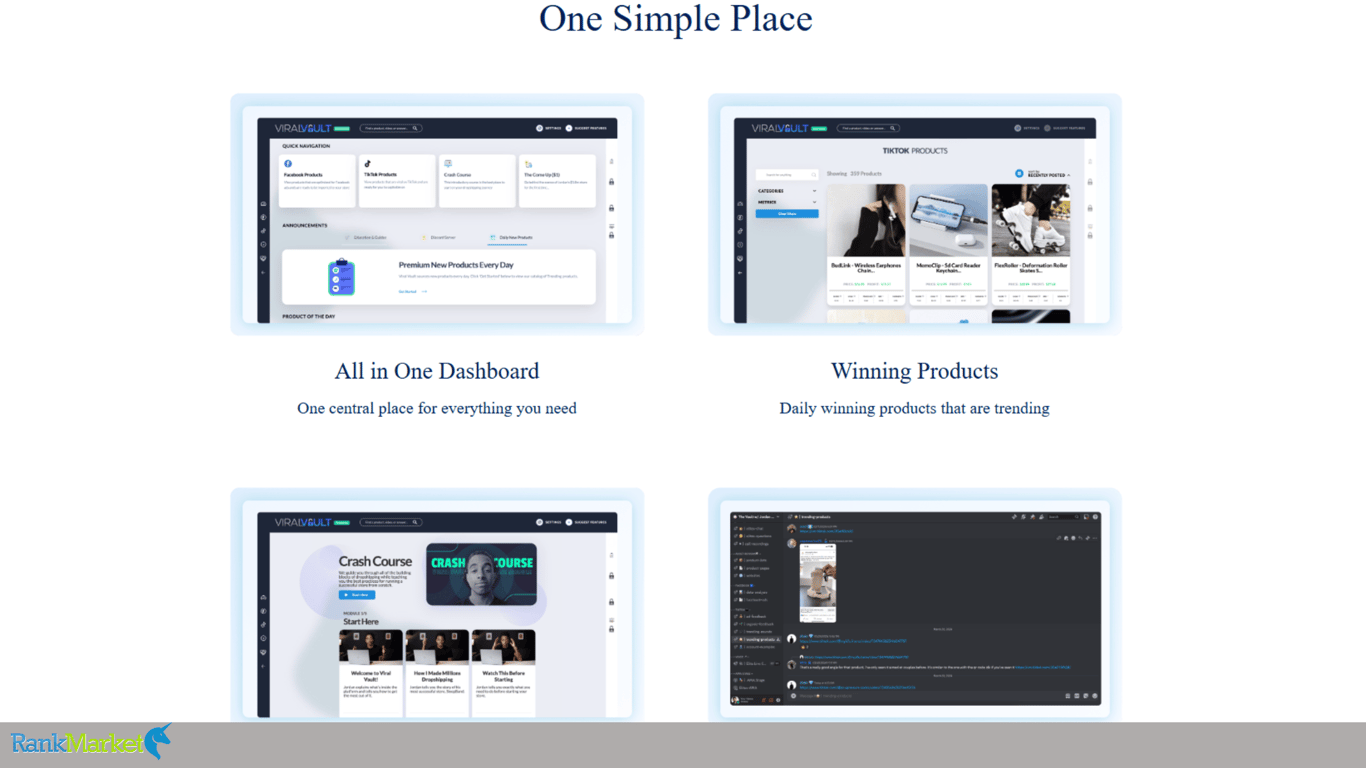Click Settings gear in the Crash Course screenshot
Viewport: 1366px width, 768px height.
pos(539,522)
